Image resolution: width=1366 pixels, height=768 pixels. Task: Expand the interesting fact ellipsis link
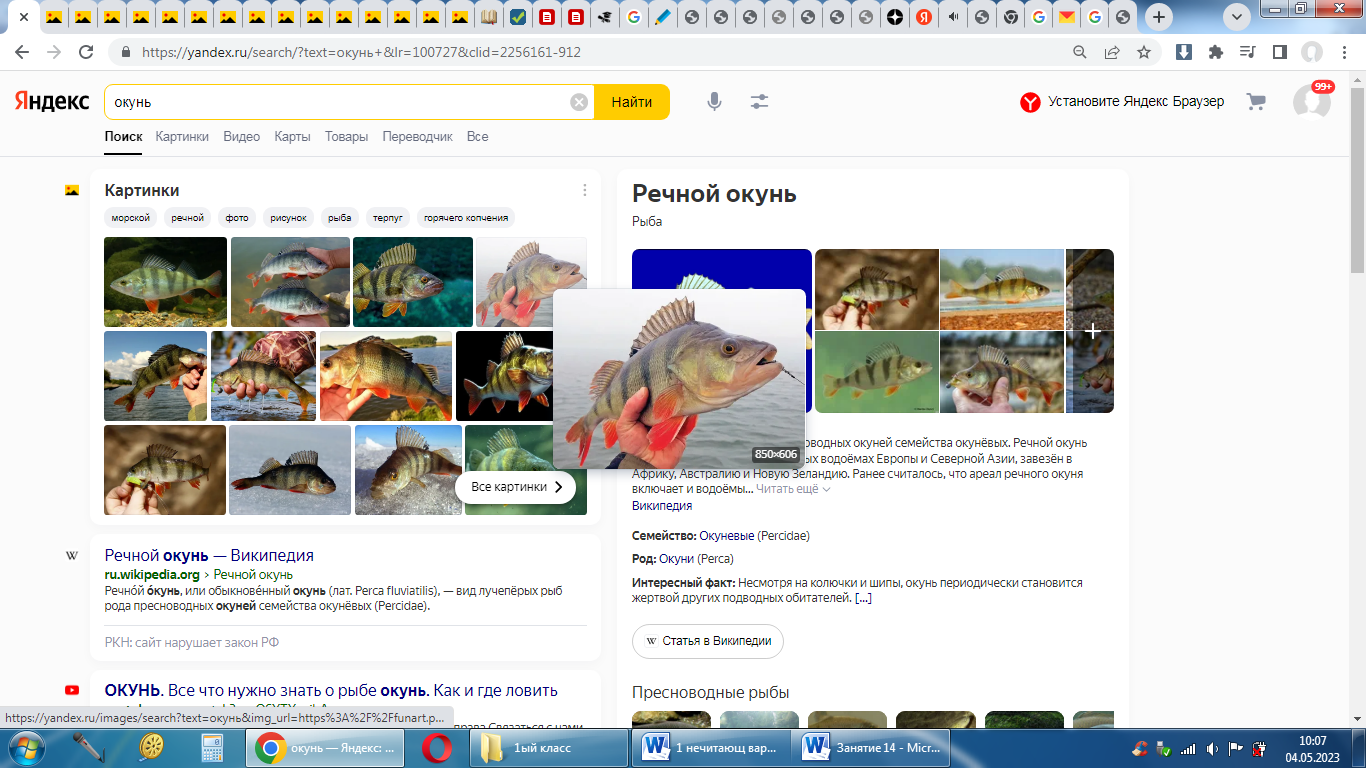pyautogui.click(x=863, y=598)
